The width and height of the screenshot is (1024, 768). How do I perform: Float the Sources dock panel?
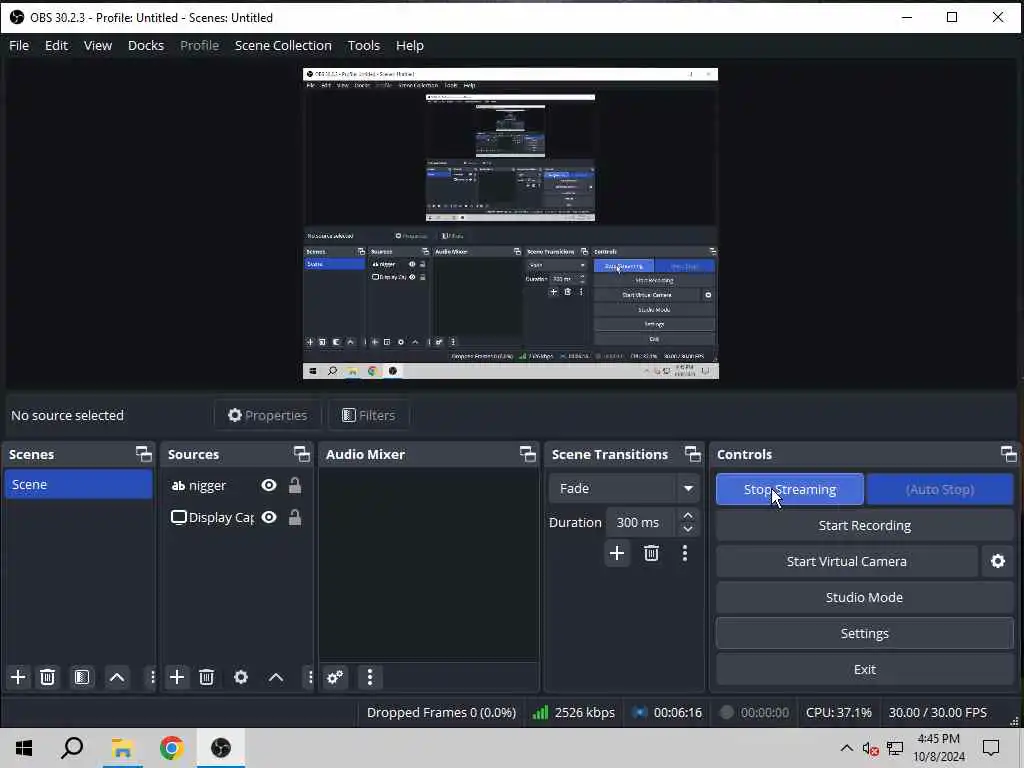click(302, 454)
